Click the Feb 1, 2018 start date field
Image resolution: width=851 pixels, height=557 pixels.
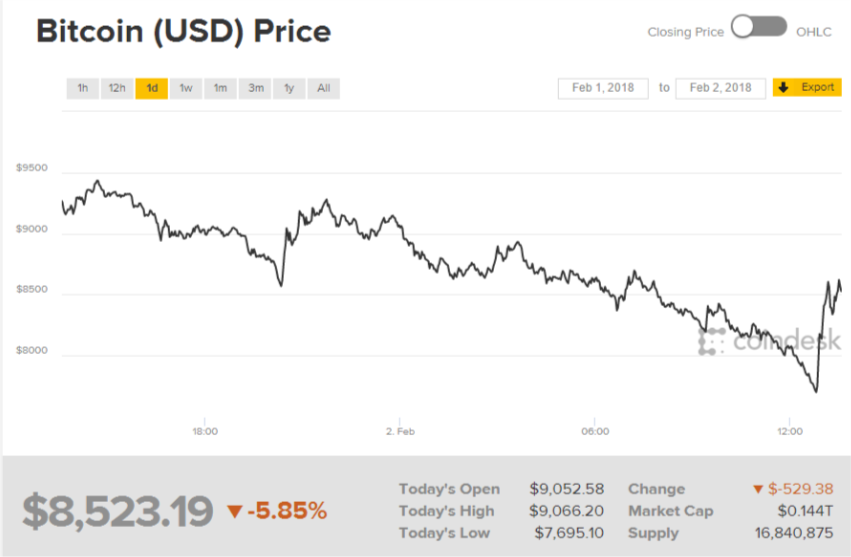[603, 88]
